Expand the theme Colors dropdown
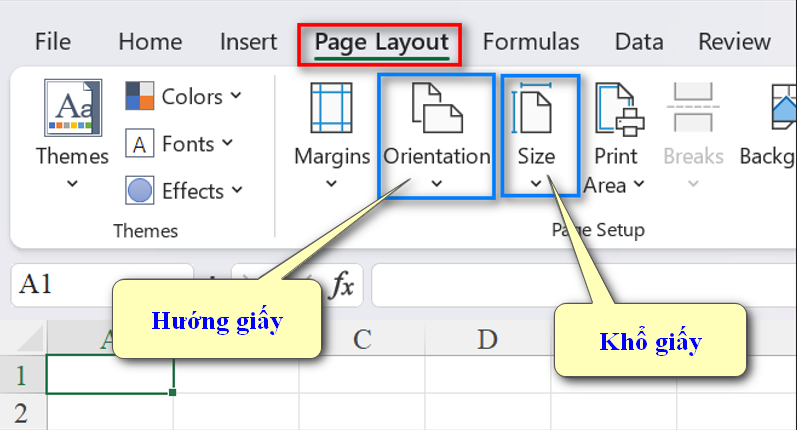The height and width of the screenshot is (430, 797). coord(236,96)
